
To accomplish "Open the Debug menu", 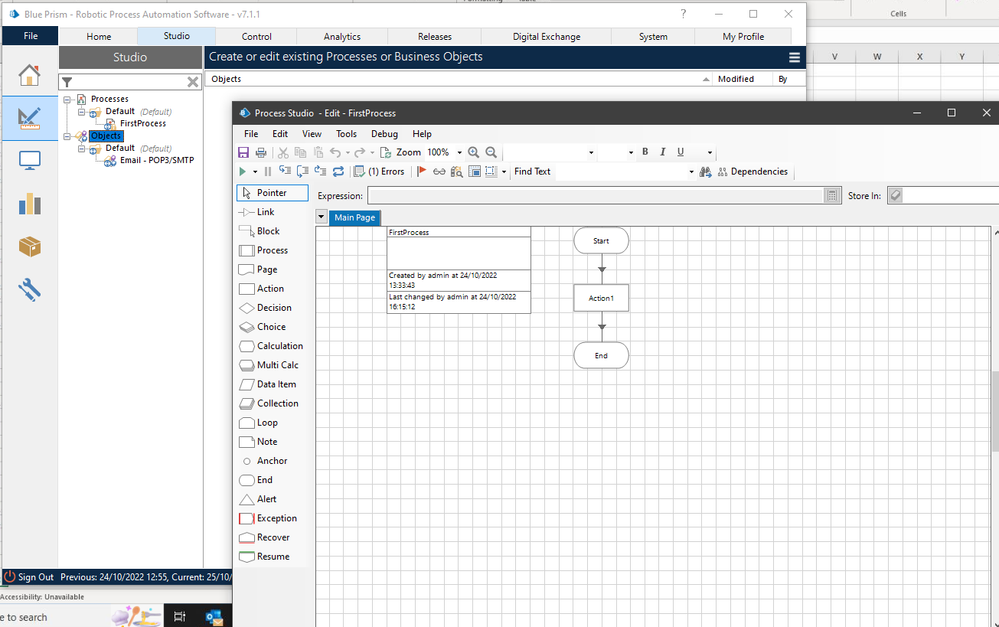I will [384, 134].
